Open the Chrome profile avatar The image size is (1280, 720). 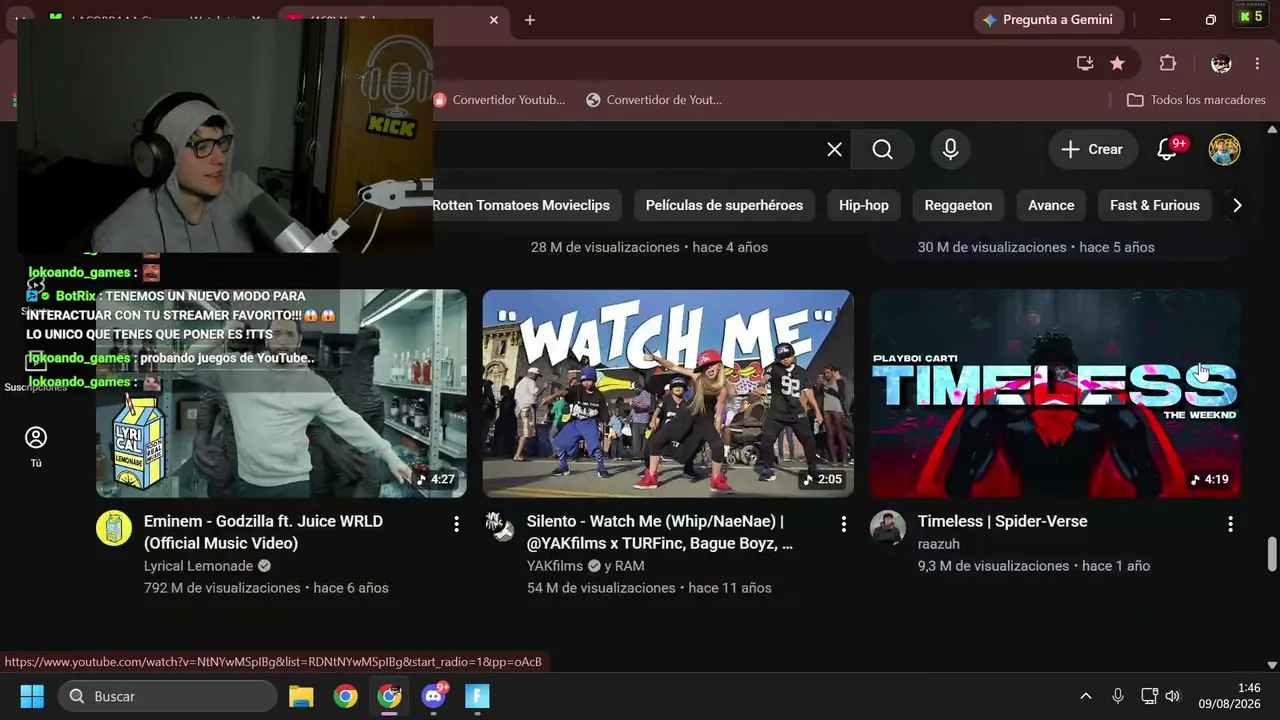tap(1220, 63)
